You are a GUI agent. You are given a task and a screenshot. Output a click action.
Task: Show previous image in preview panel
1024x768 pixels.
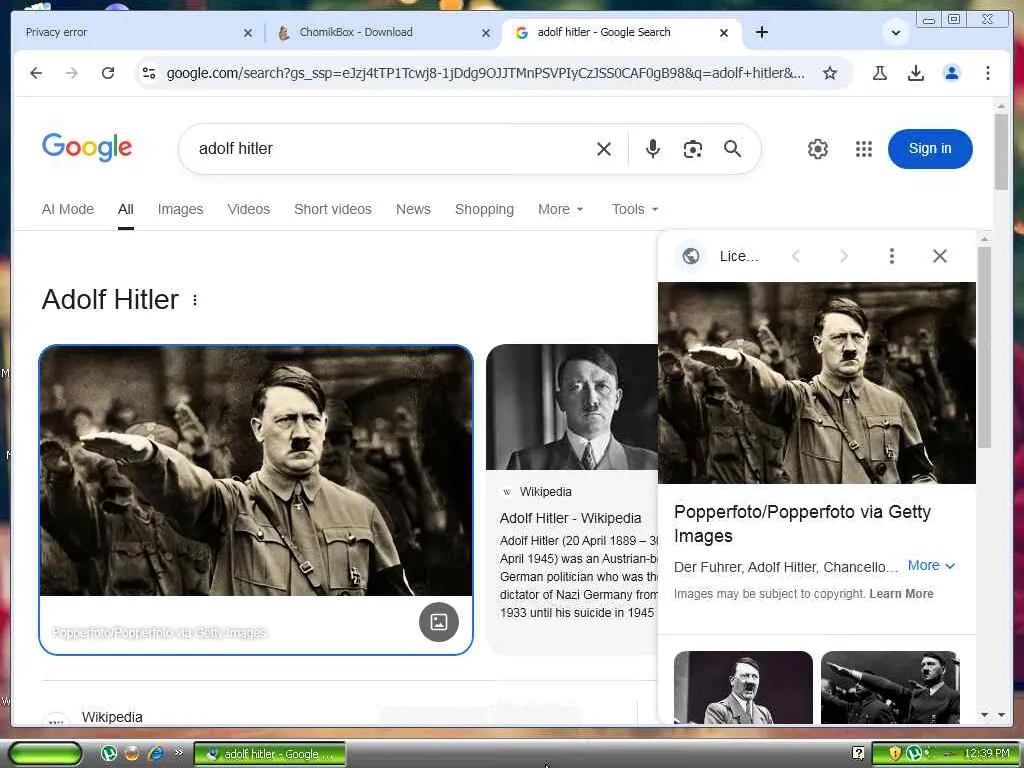pos(796,256)
